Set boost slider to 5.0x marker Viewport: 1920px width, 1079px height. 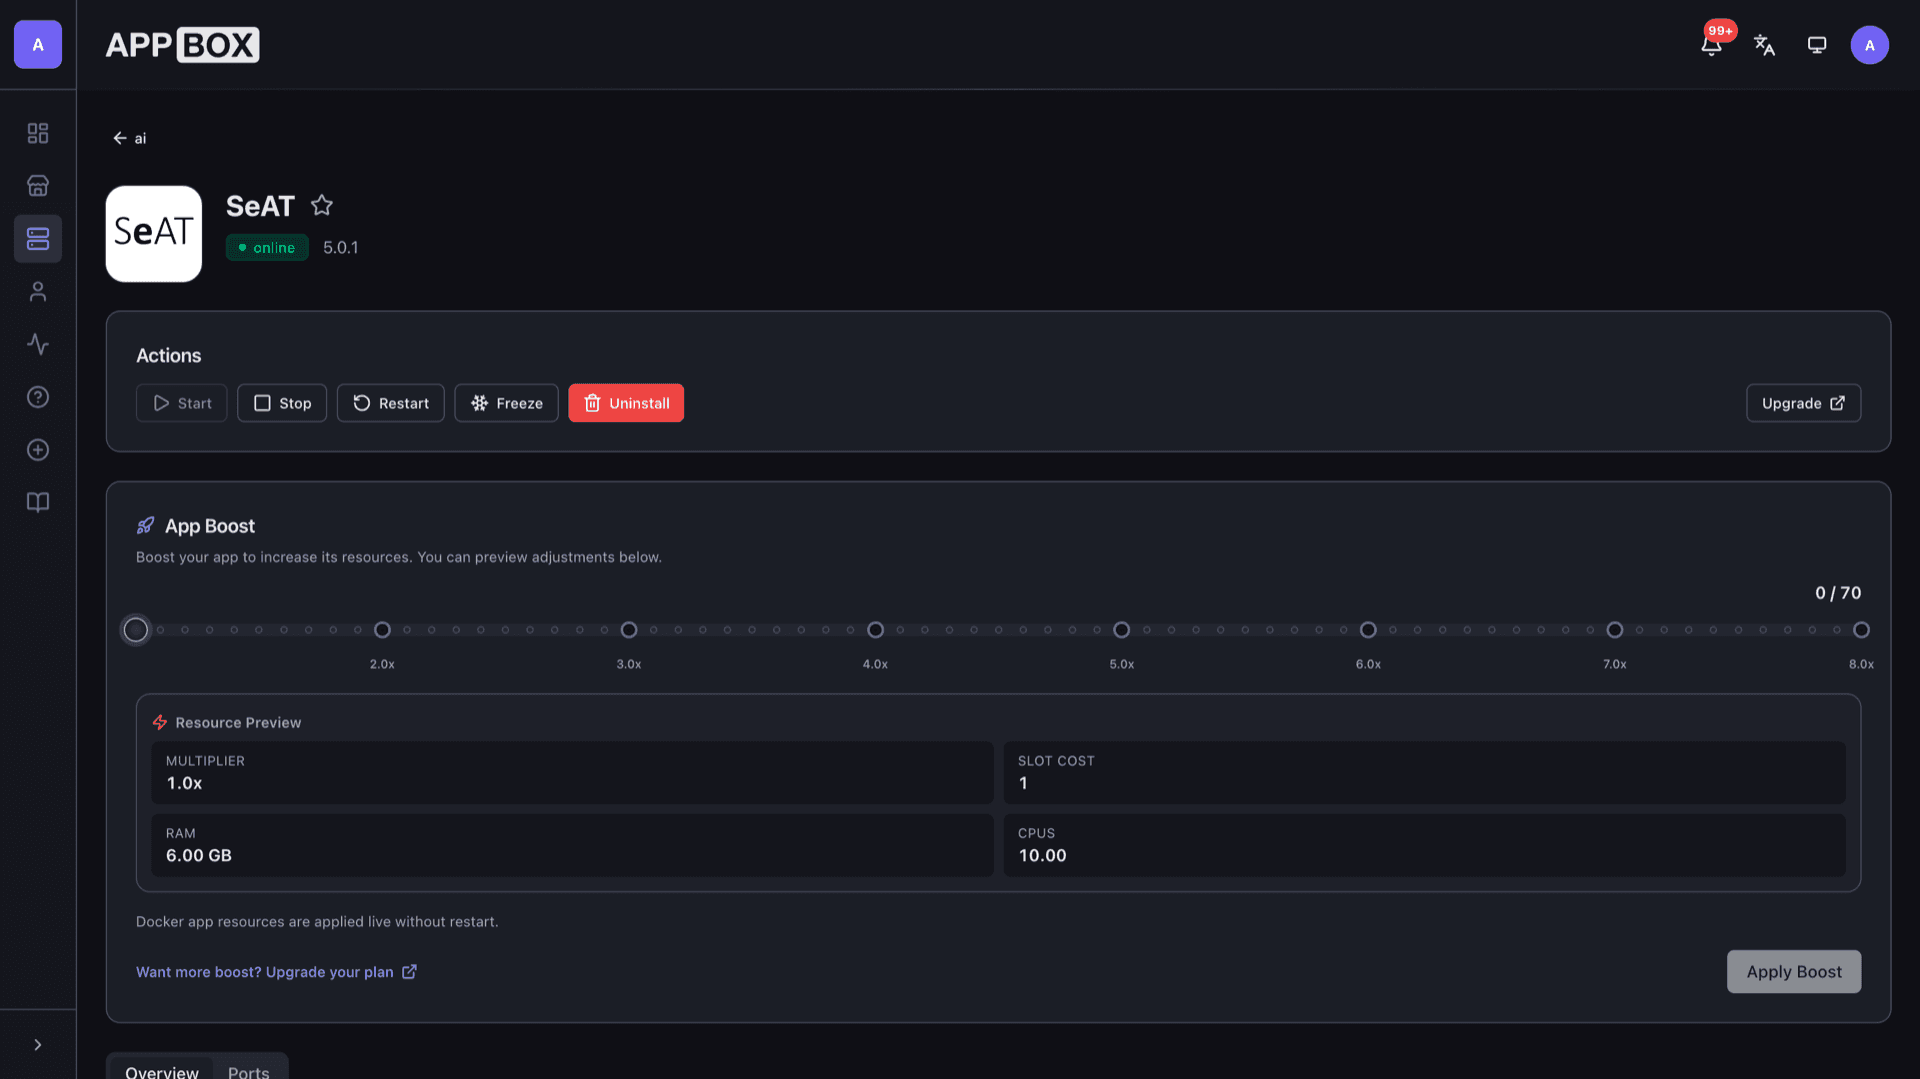(1122, 630)
